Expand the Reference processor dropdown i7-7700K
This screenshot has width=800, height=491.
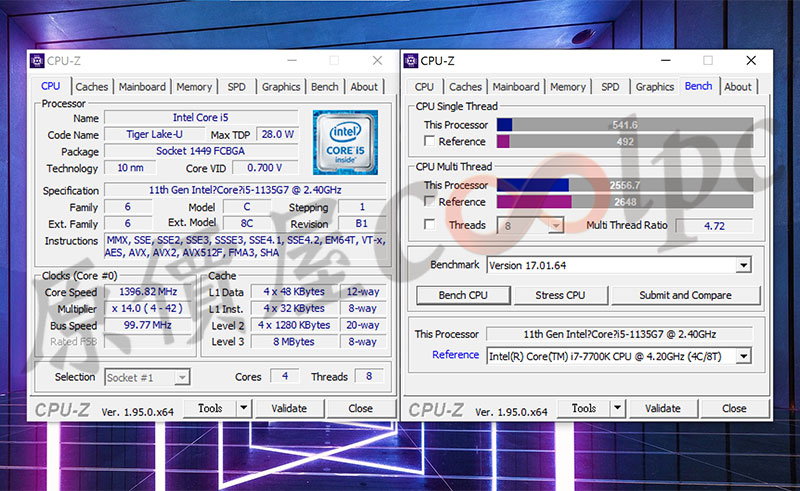pos(743,356)
